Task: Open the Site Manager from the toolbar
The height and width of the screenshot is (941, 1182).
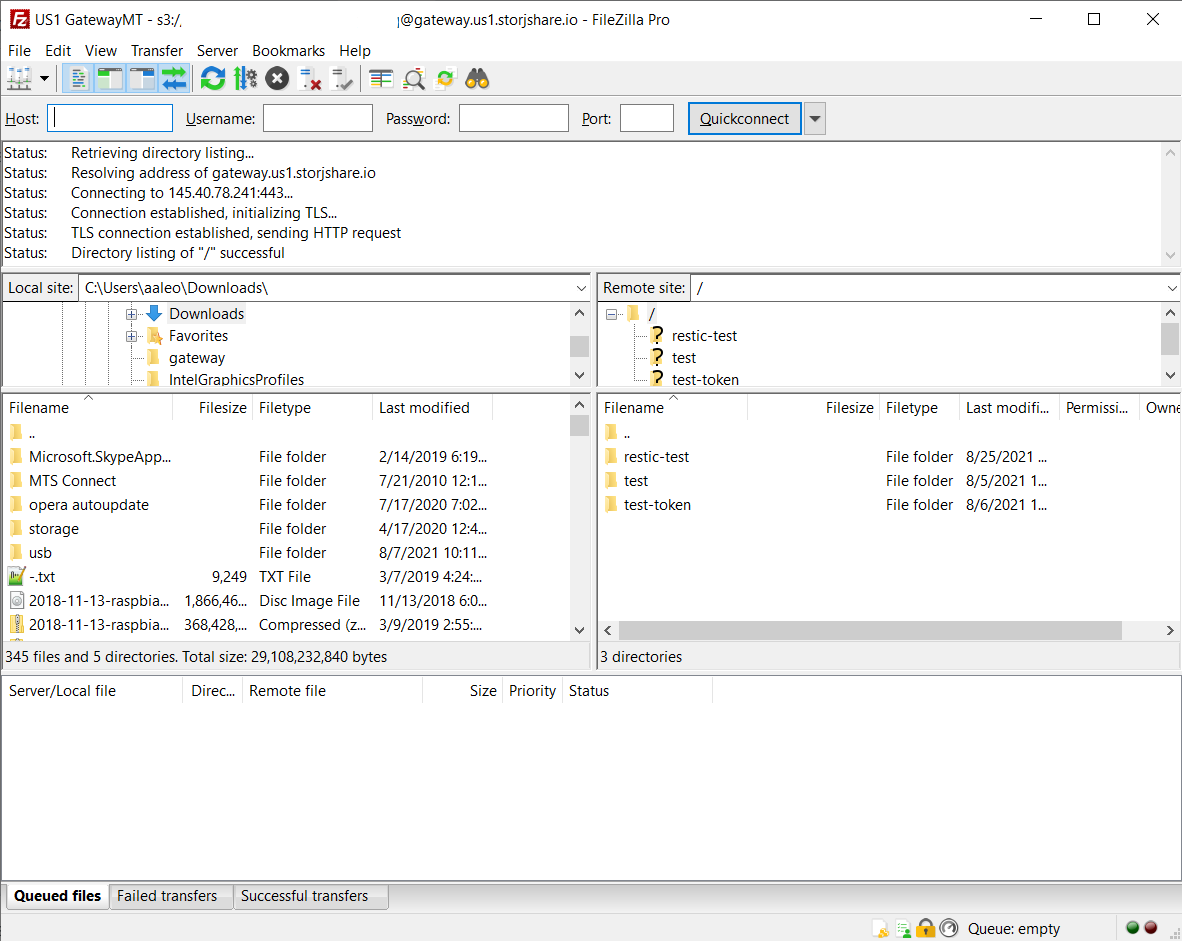Action: point(19,78)
